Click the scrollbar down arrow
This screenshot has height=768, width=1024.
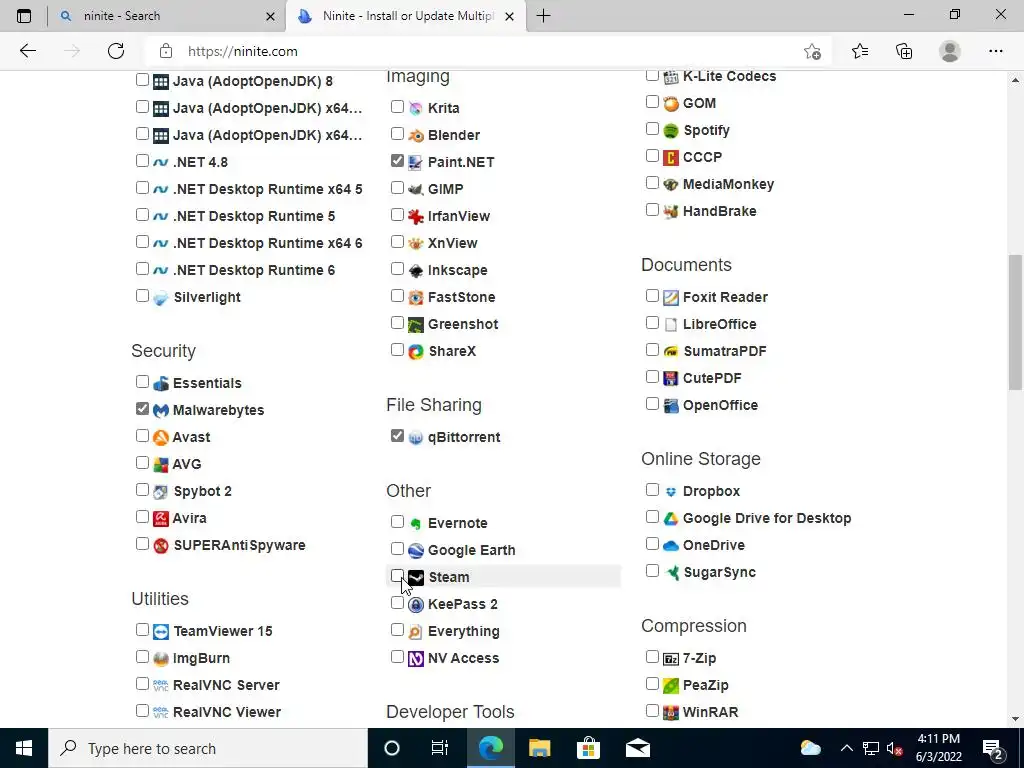point(1016,719)
